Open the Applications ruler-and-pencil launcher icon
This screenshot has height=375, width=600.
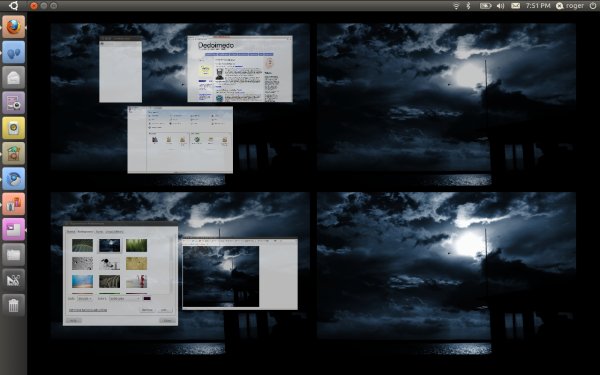pos(13,280)
